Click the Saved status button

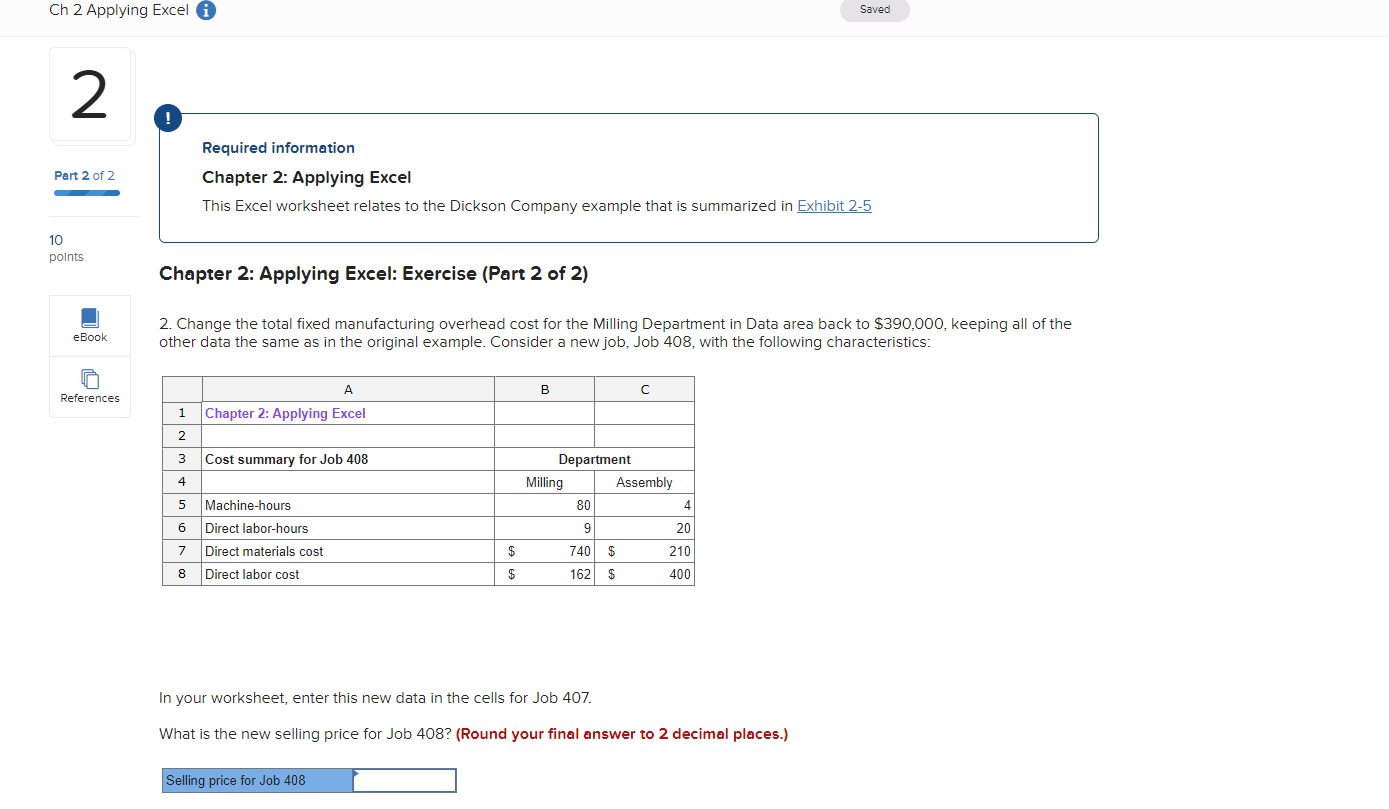tap(874, 9)
